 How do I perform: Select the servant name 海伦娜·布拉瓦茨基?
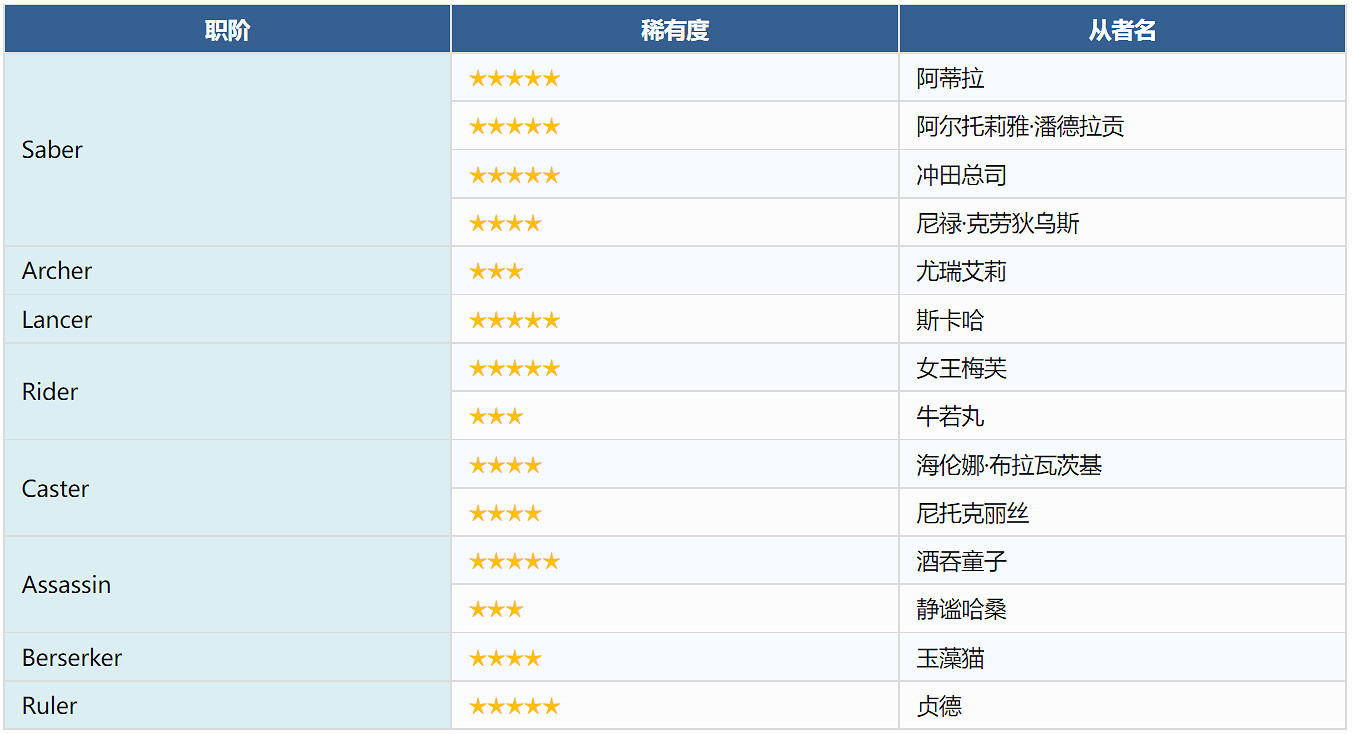tap(1009, 465)
